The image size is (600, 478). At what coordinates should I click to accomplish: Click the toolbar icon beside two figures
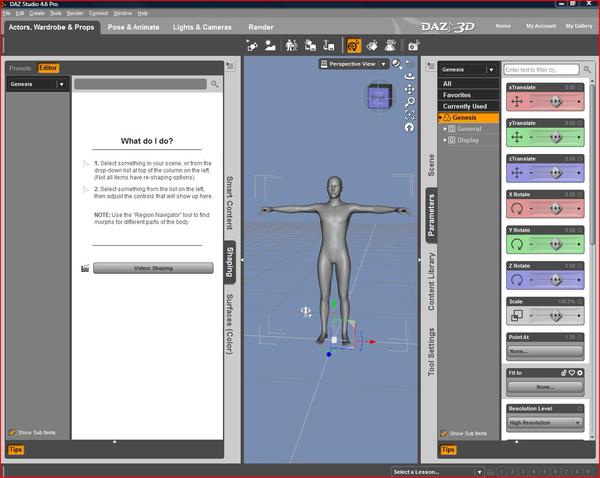[310, 46]
